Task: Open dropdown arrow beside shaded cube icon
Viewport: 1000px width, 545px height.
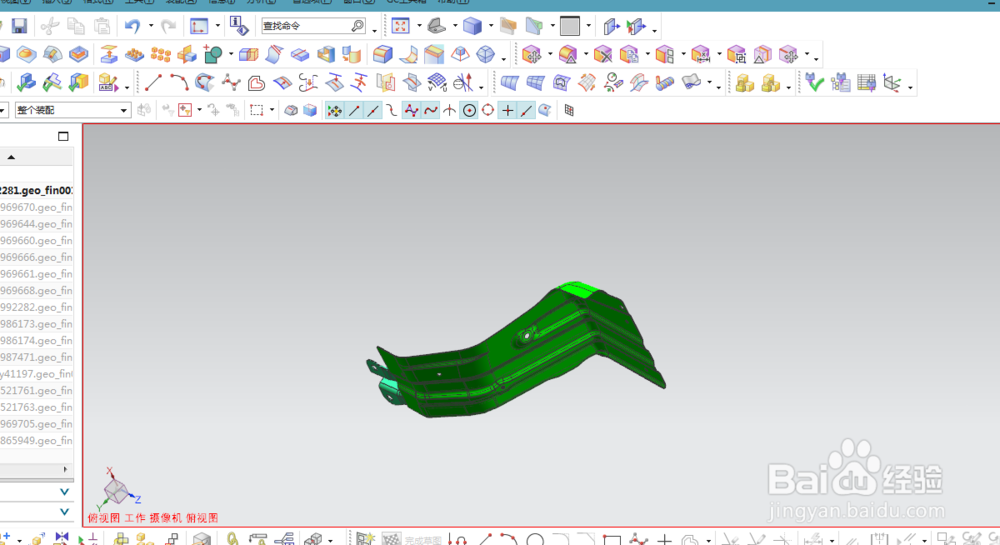Action: 490,26
